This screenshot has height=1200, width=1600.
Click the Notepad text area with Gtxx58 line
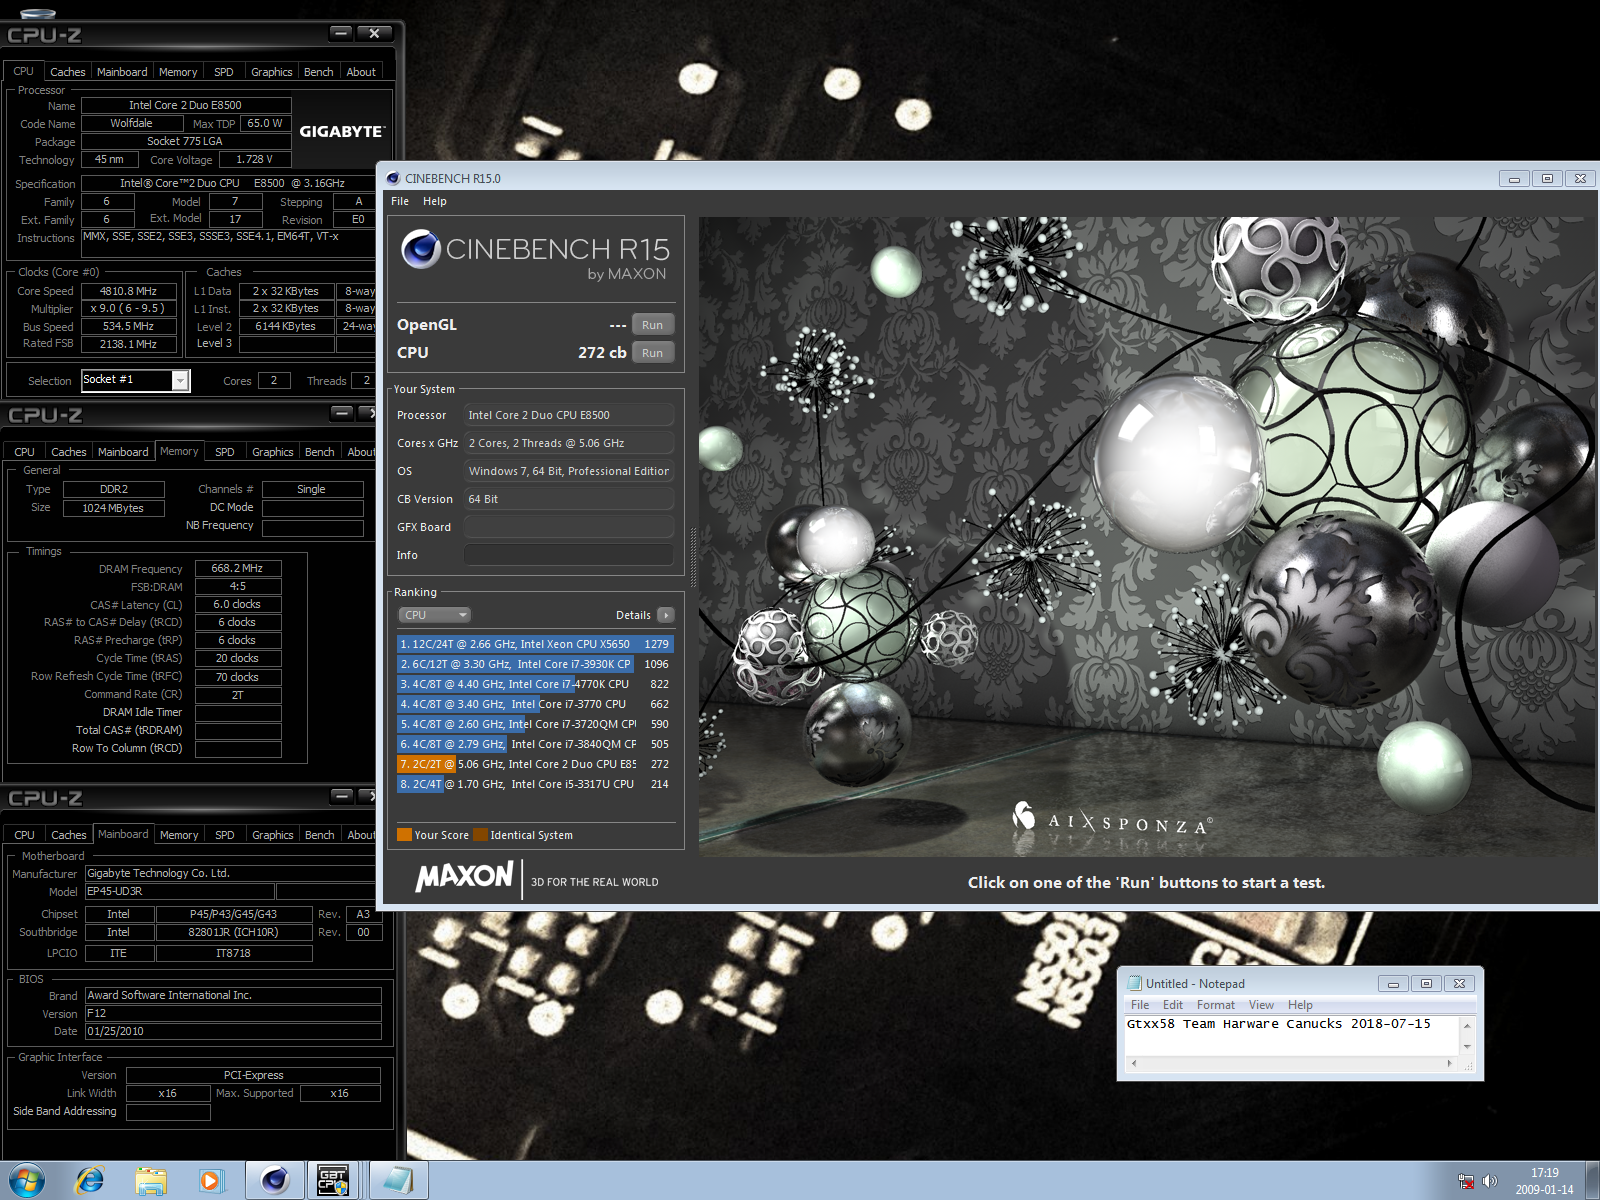pyautogui.click(x=1292, y=1036)
